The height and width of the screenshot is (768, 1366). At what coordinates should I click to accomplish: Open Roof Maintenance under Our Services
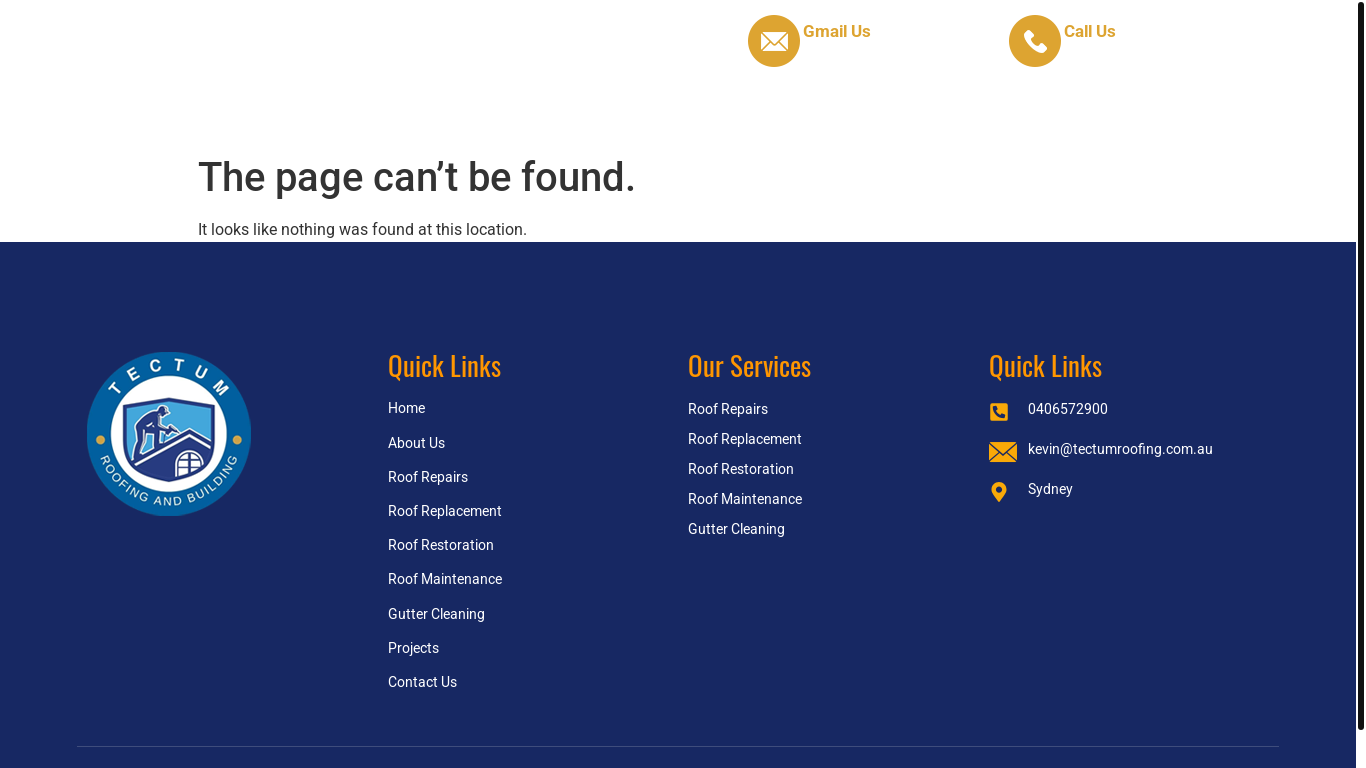tap(745, 499)
